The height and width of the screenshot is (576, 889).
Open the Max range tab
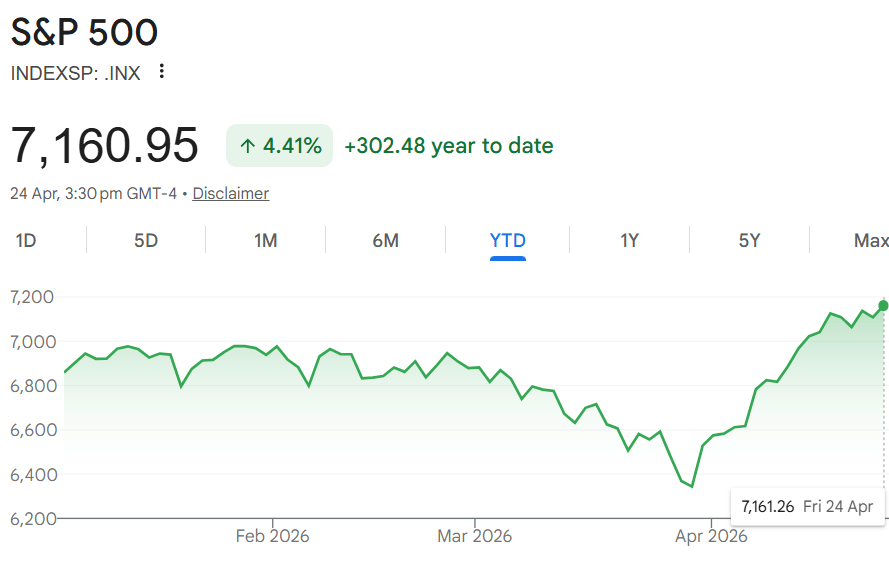871,240
